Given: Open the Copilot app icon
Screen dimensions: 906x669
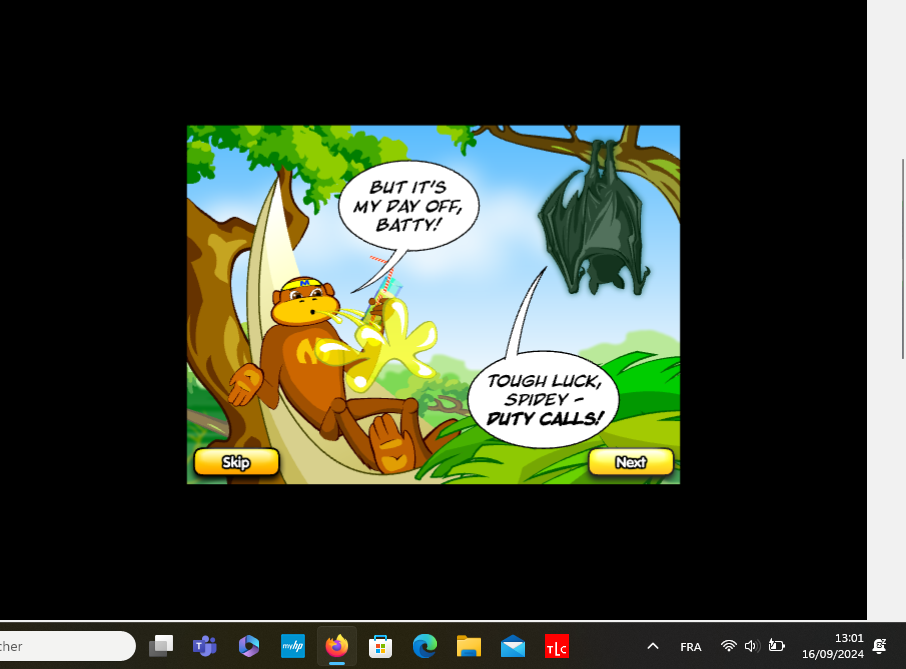Looking at the screenshot, I should point(249,646).
